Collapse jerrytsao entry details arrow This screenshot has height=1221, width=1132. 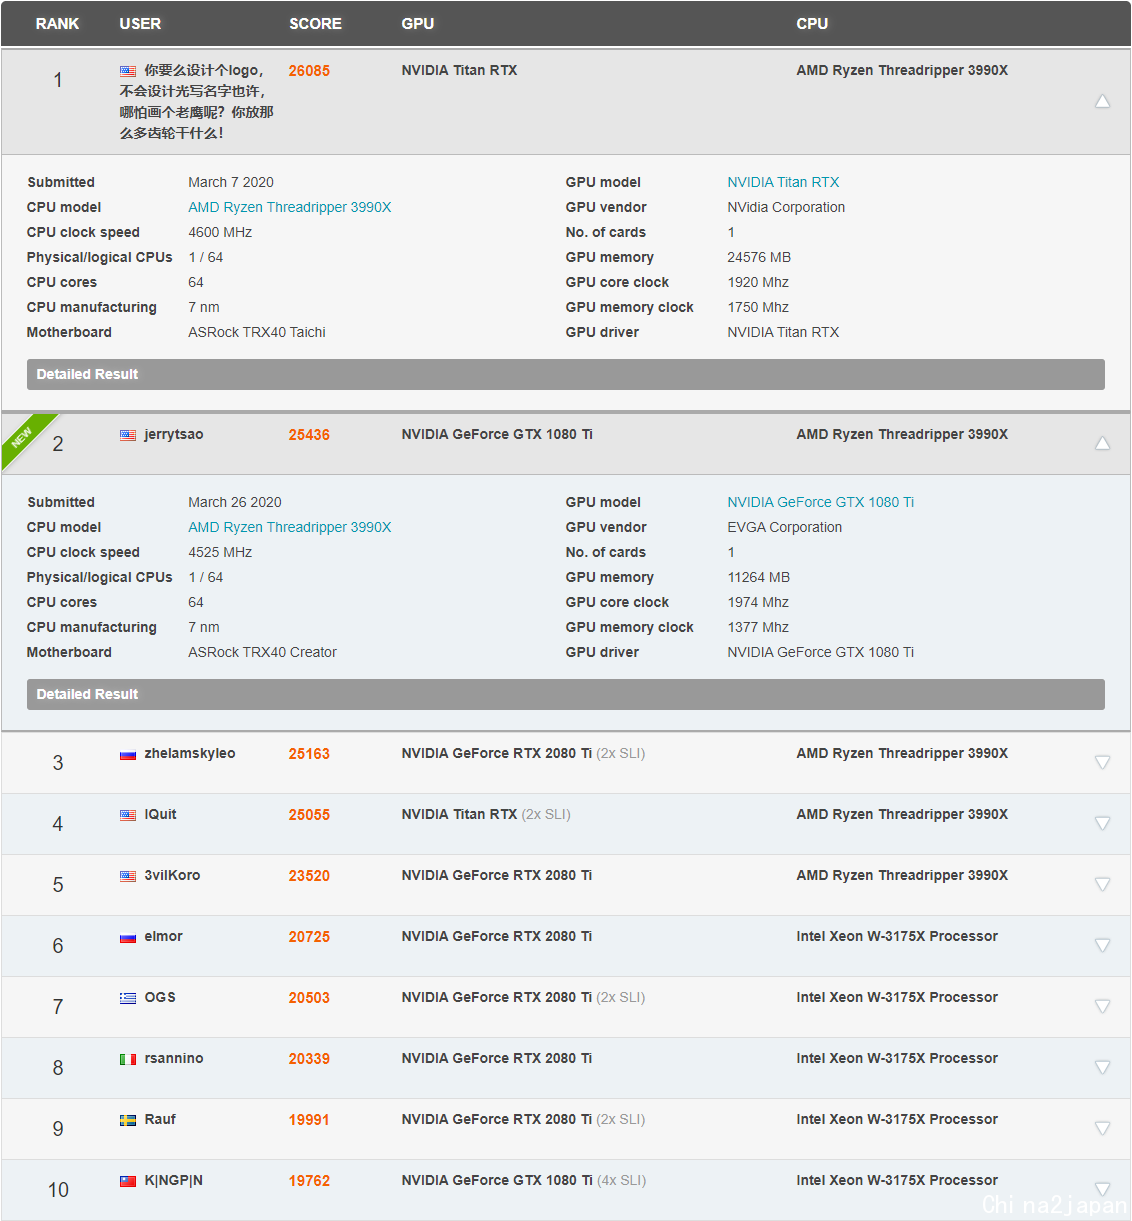(x=1102, y=444)
